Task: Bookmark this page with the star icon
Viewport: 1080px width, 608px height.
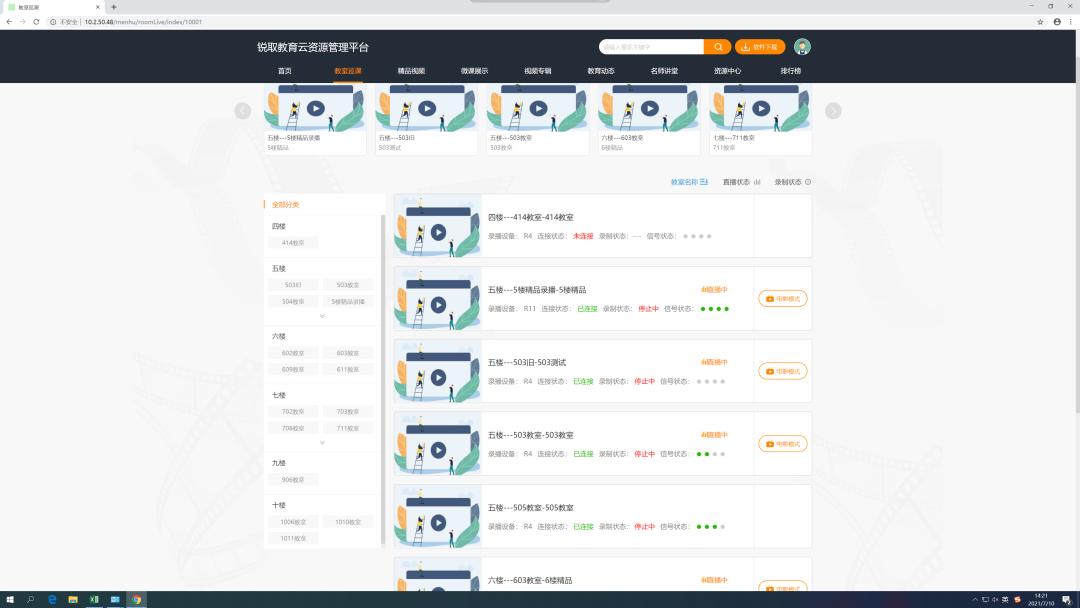Action: (x=1040, y=21)
